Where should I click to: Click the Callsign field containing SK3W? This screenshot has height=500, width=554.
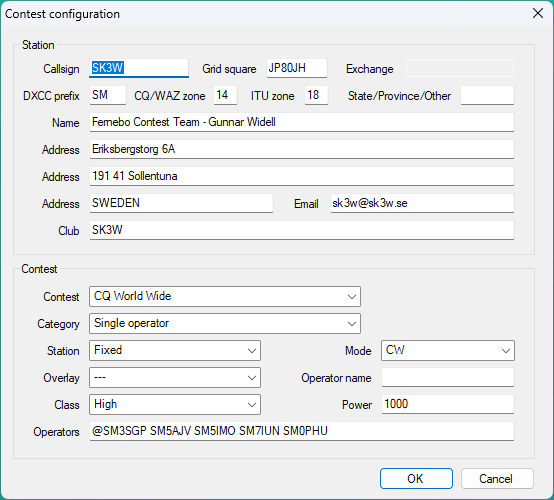coord(139,68)
